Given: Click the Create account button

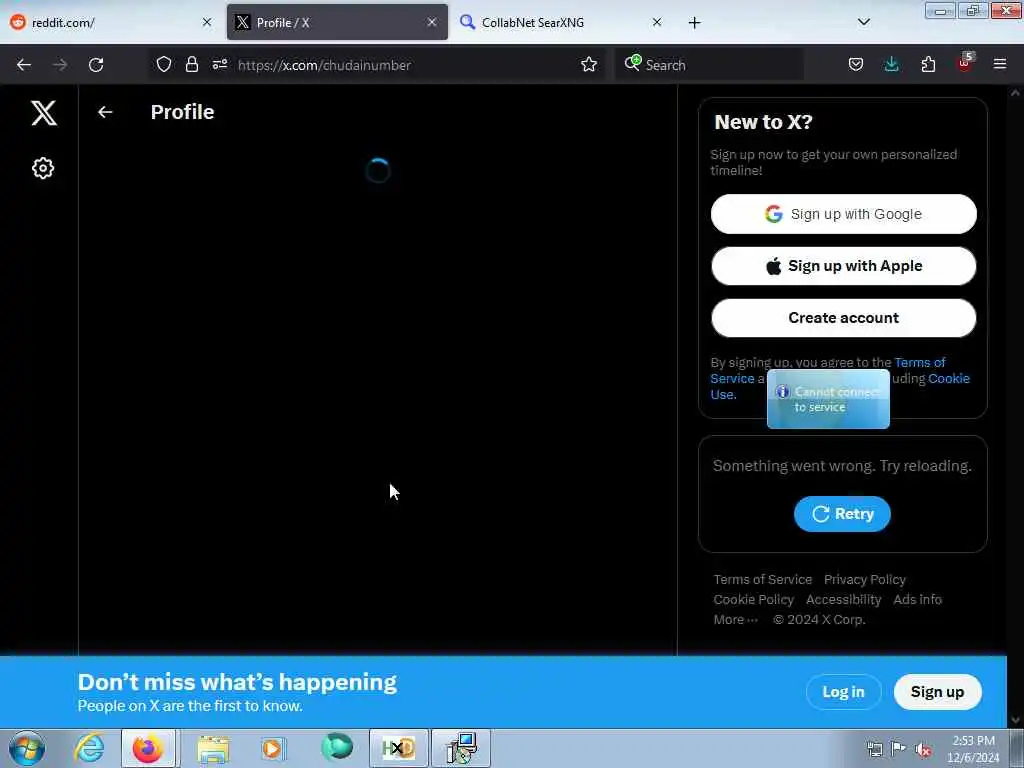Looking at the screenshot, I should 843,318.
